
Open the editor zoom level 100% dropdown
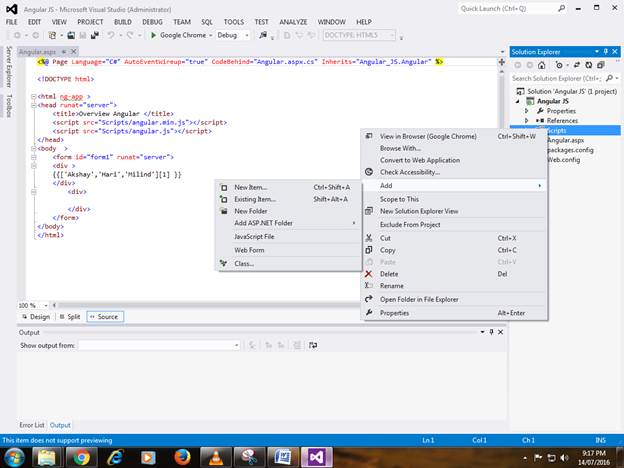44,305
